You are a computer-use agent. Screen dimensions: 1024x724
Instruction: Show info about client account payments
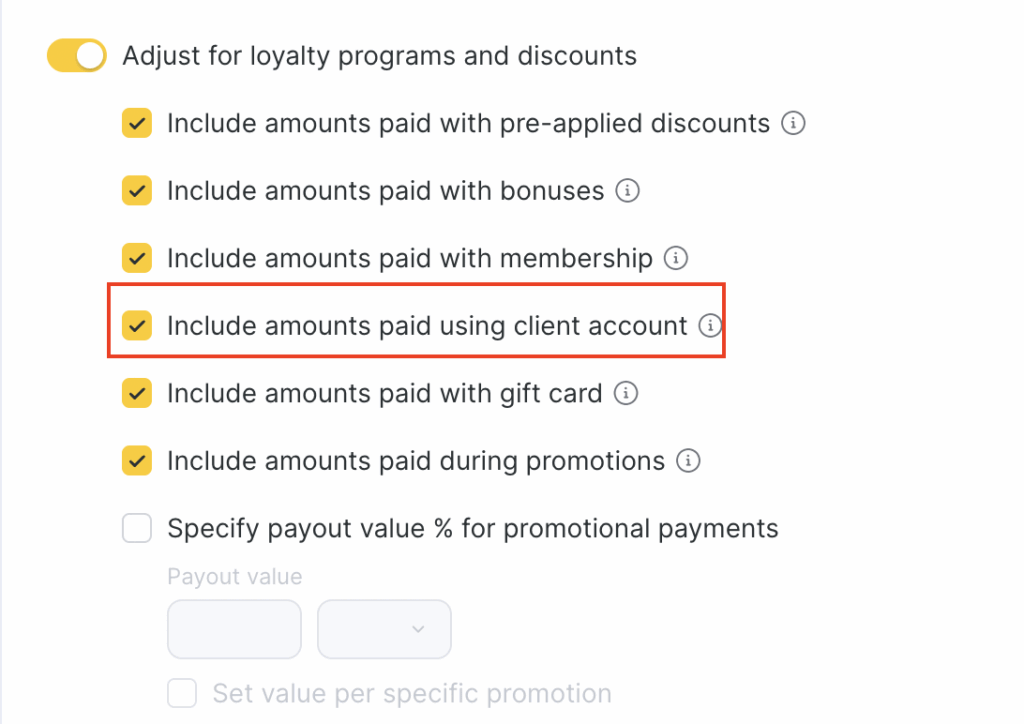tap(710, 326)
